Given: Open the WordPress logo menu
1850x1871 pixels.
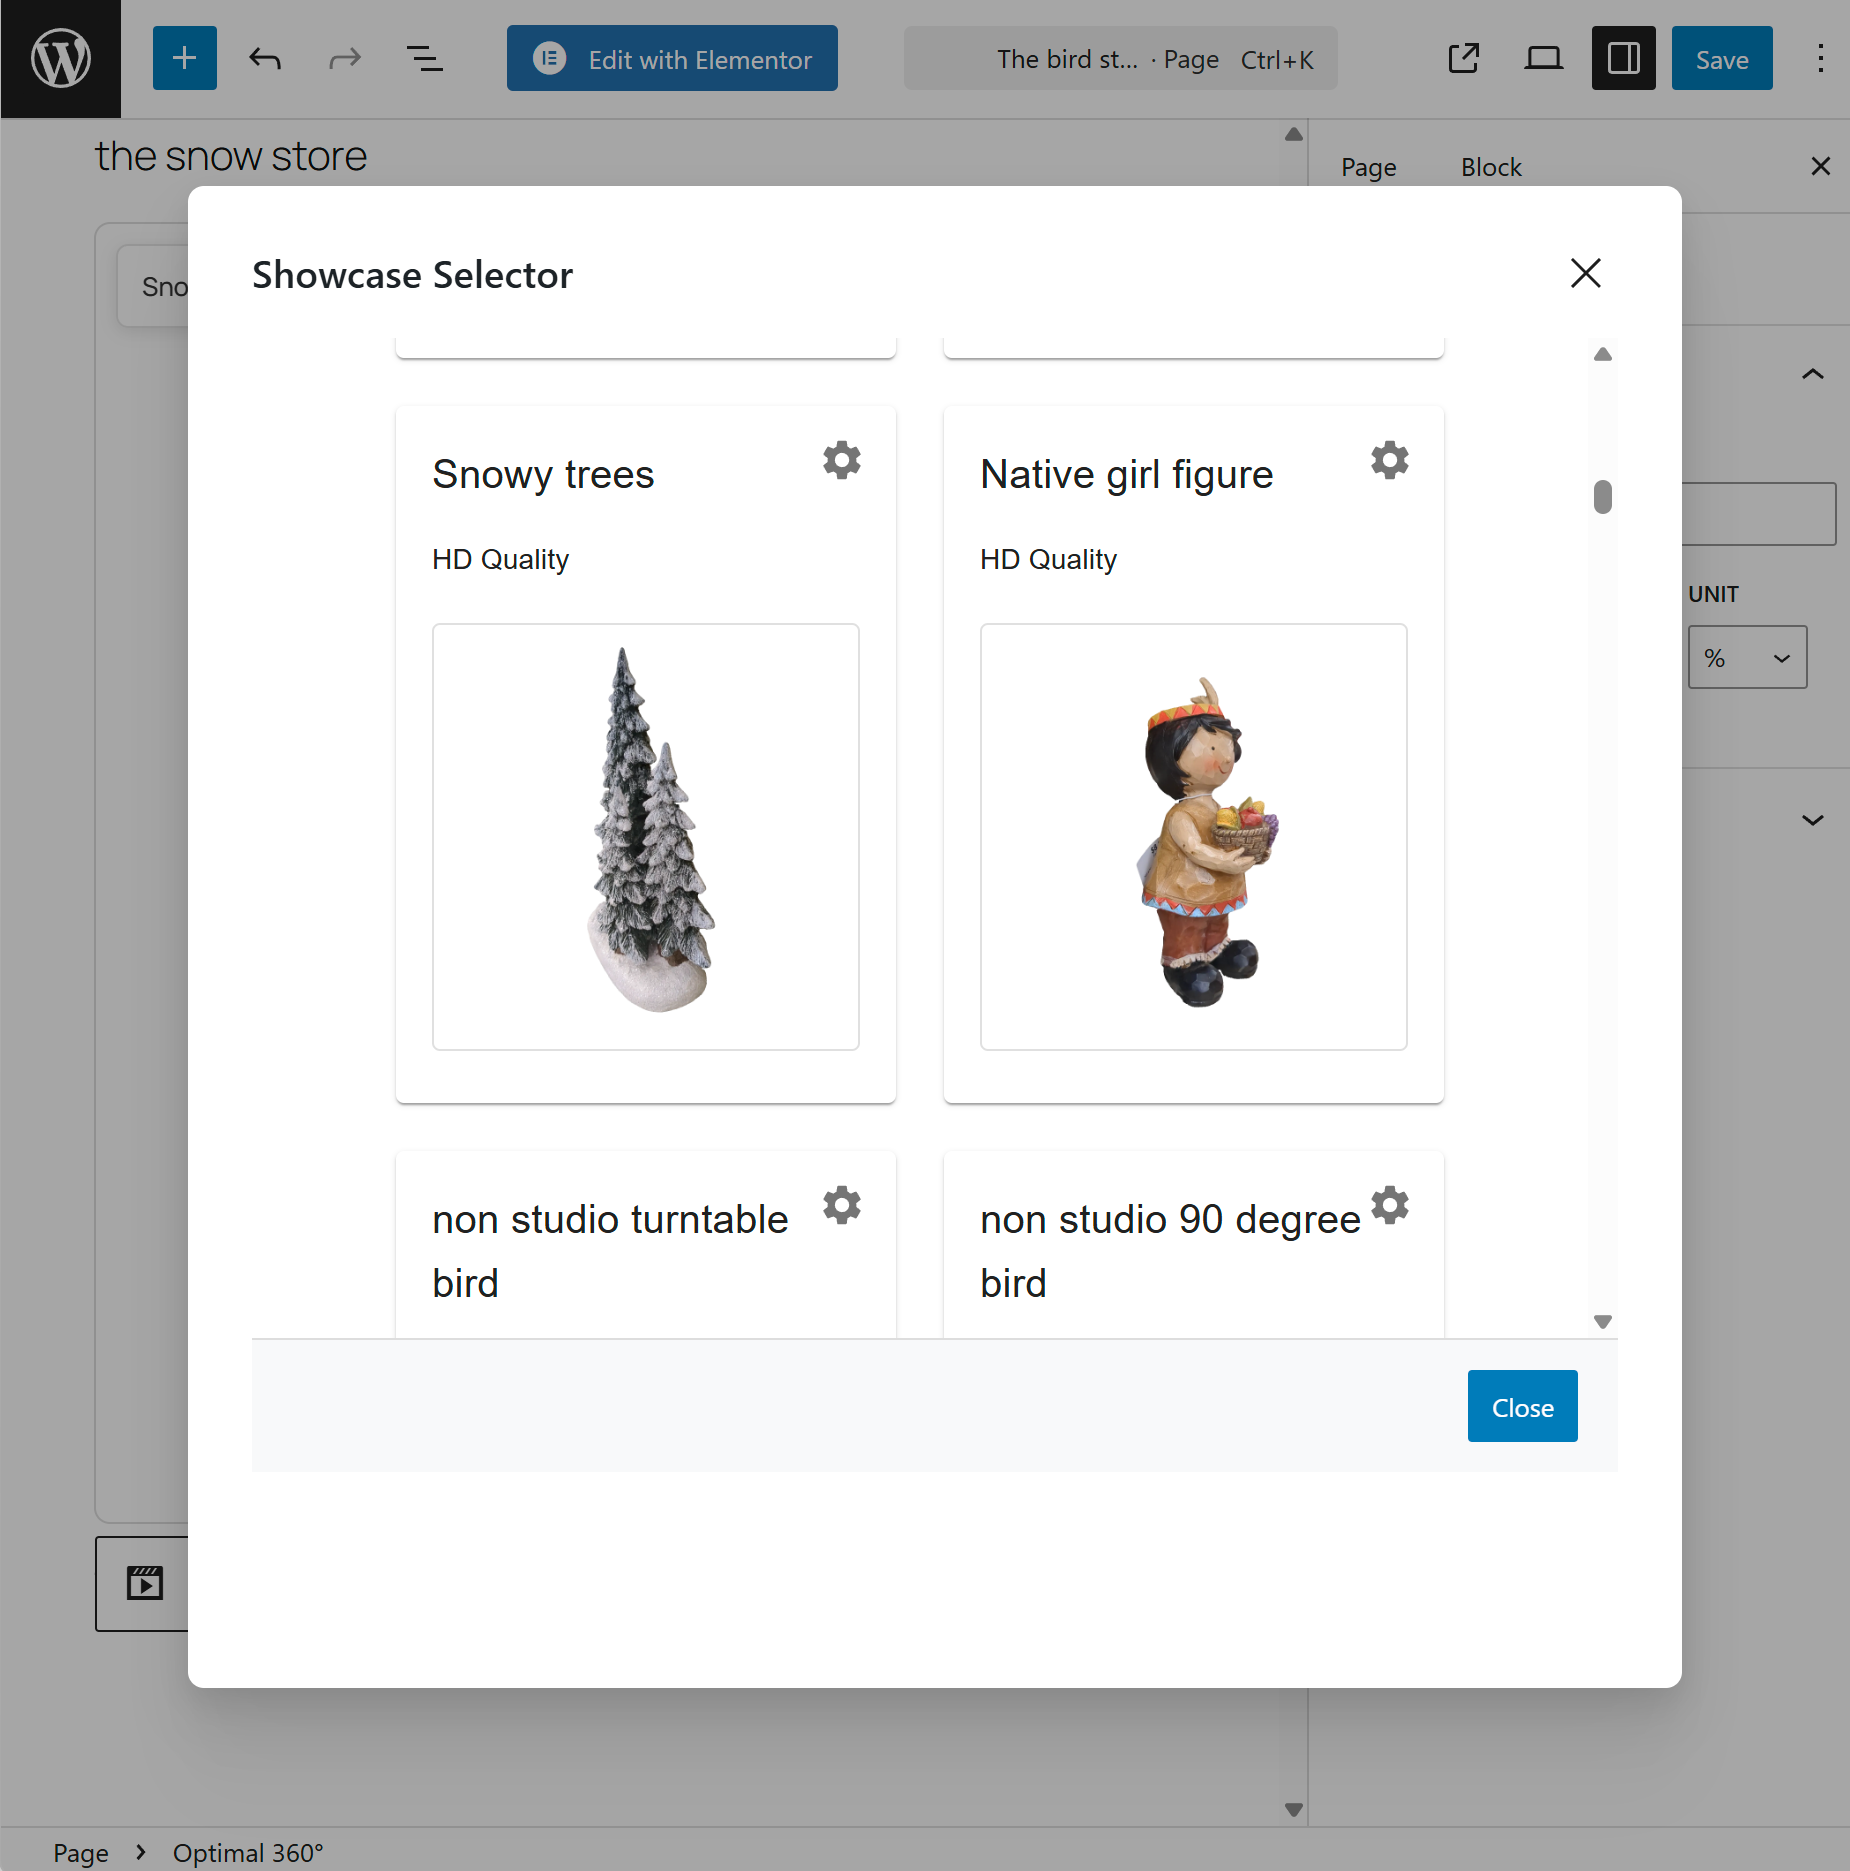Looking at the screenshot, I should (x=60, y=59).
